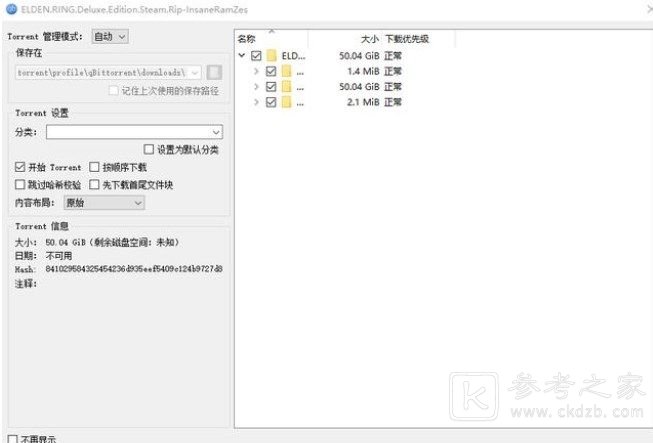The image size is (653, 443).
Task: Click 正常 priority of the 2.1 MiB row
Action: point(393,102)
